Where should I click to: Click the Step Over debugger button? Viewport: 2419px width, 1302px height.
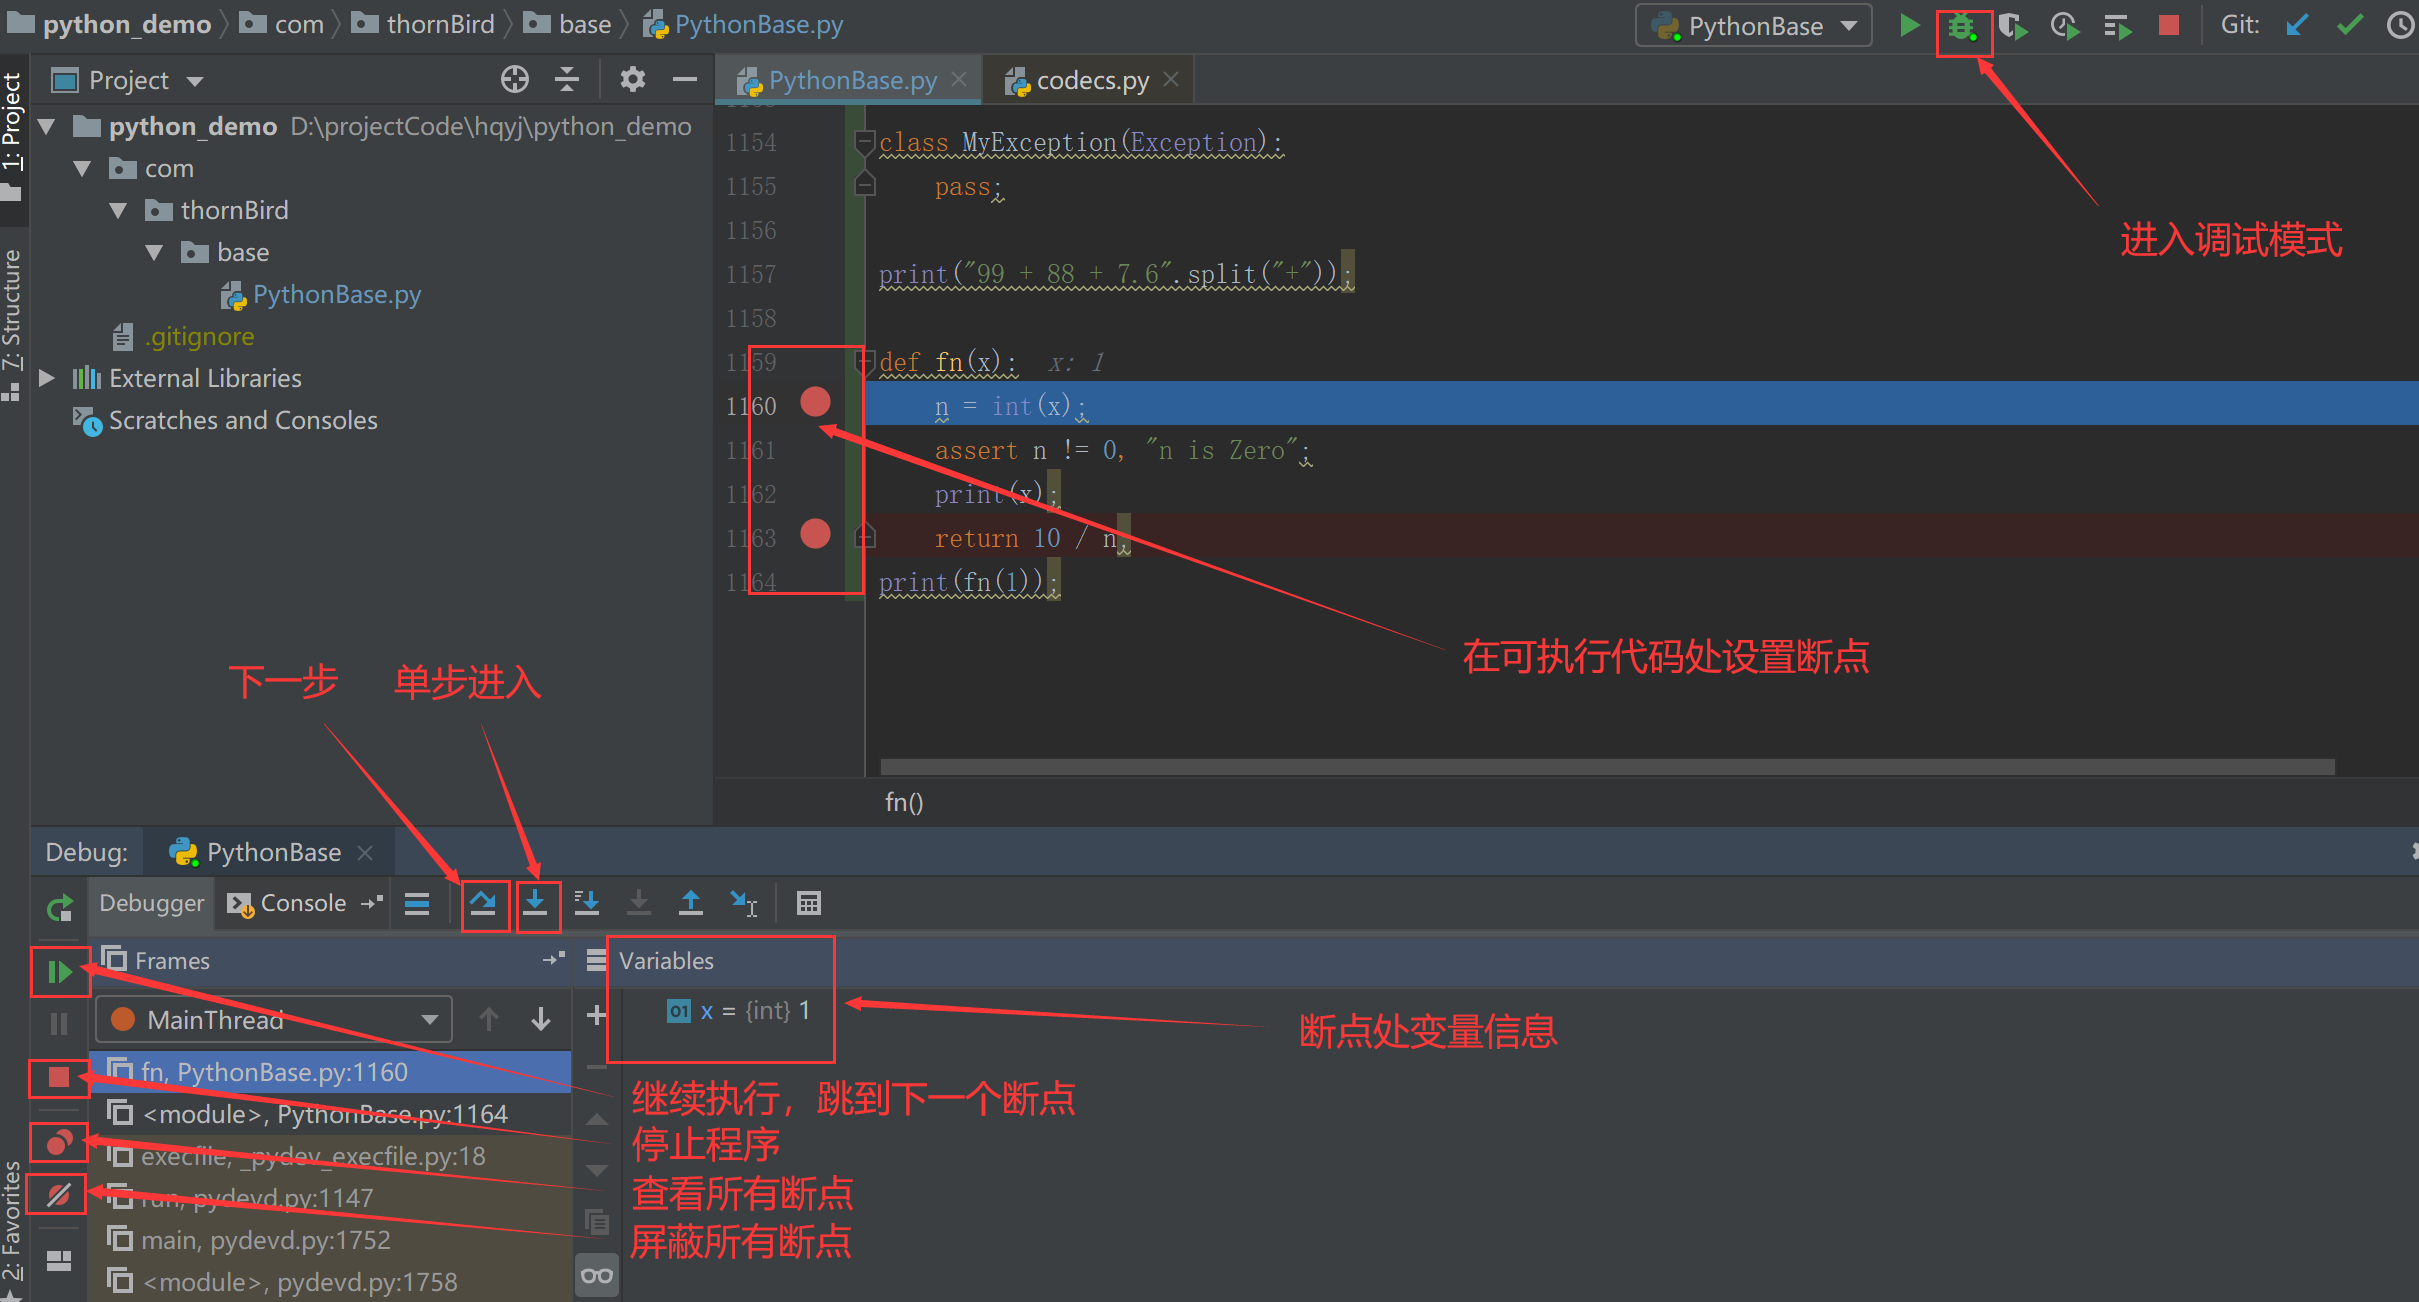coord(484,904)
